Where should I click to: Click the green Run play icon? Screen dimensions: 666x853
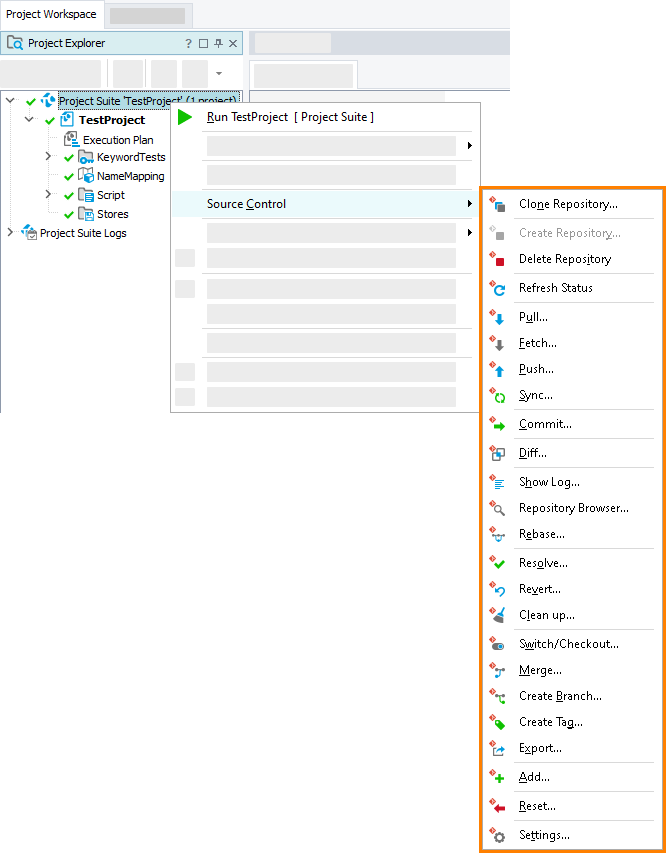point(185,117)
